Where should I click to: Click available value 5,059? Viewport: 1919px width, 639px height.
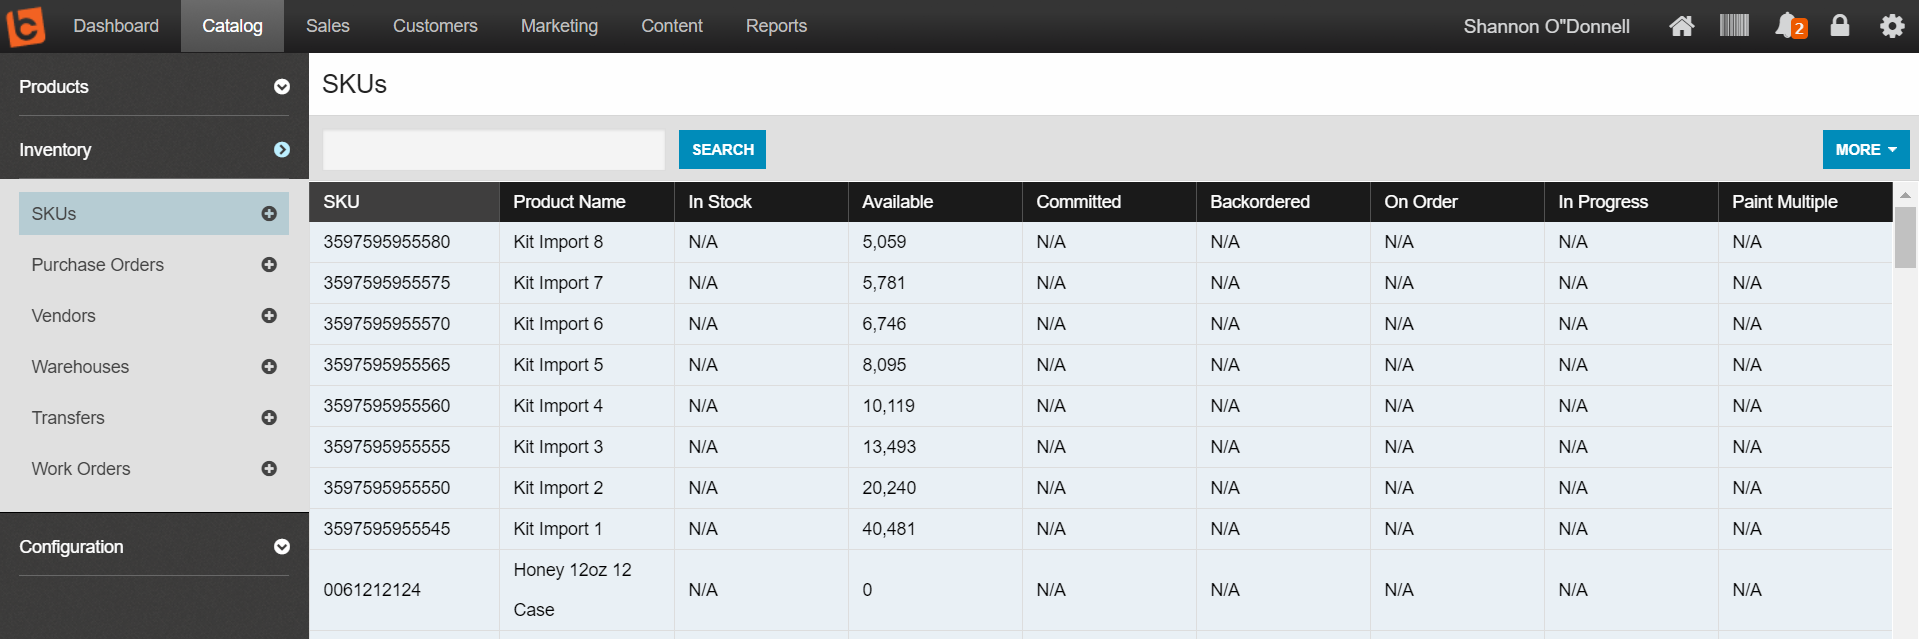884,242
